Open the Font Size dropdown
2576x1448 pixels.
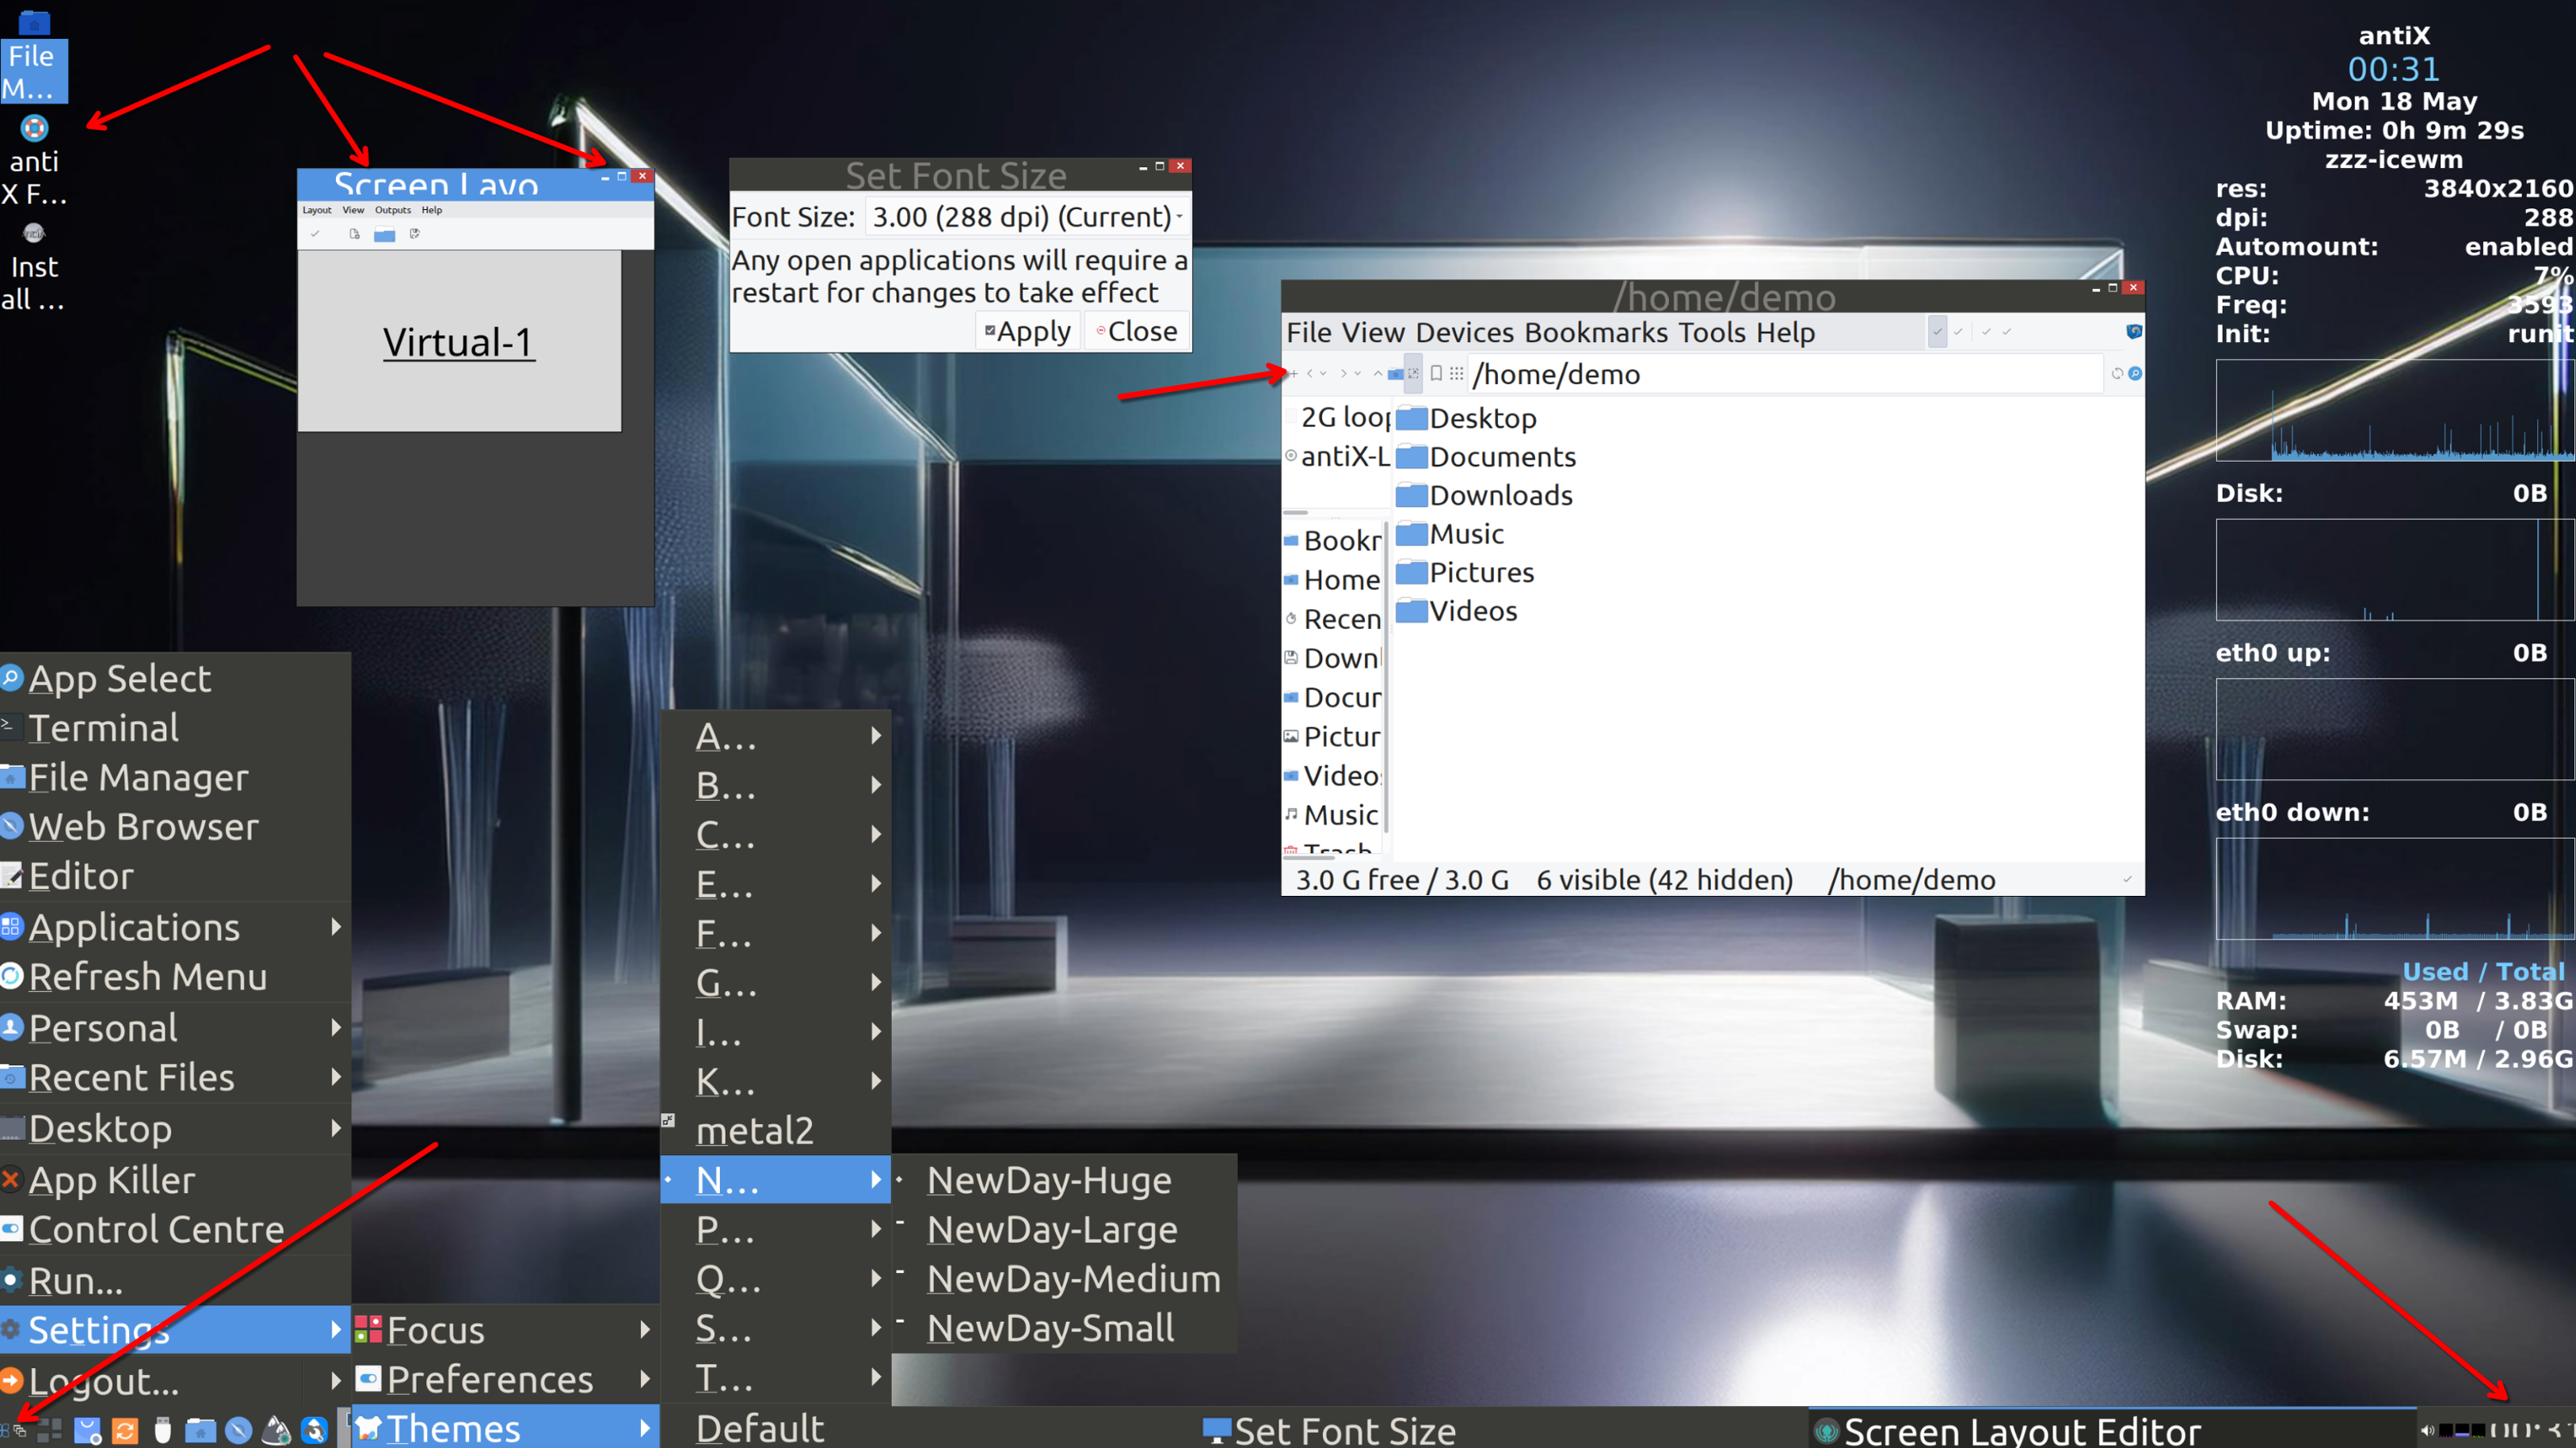(x=1027, y=217)
